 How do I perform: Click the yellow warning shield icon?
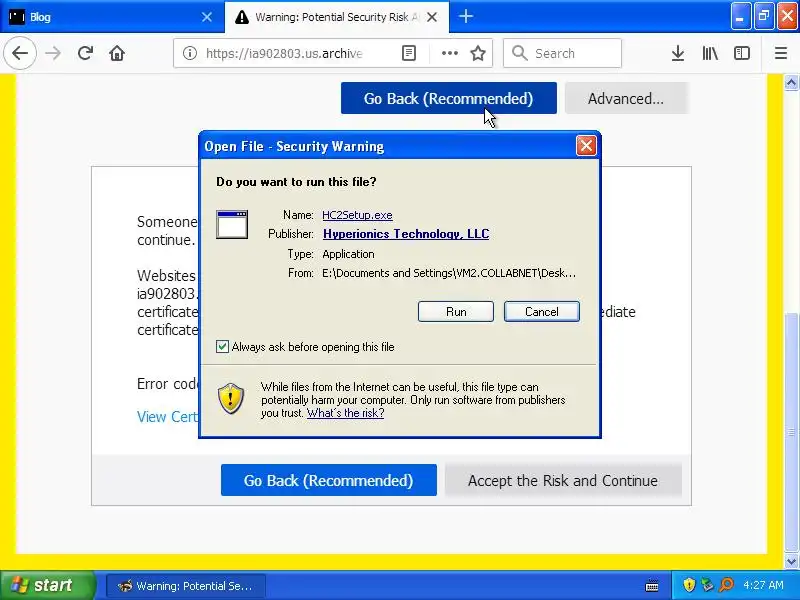pos(231,398)
